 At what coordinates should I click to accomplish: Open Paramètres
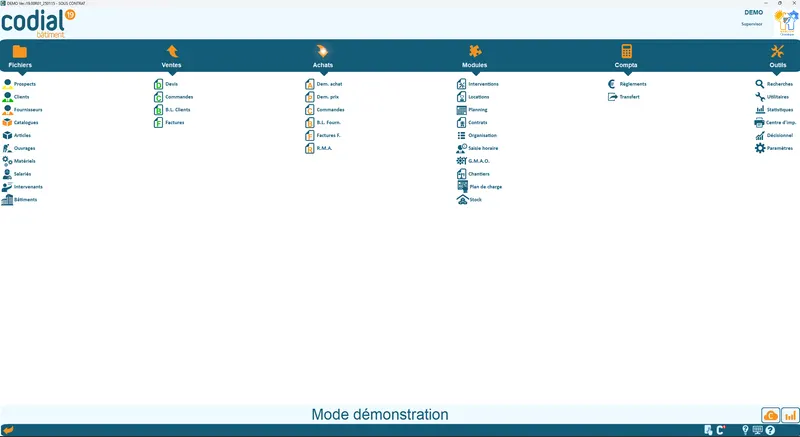774,148
